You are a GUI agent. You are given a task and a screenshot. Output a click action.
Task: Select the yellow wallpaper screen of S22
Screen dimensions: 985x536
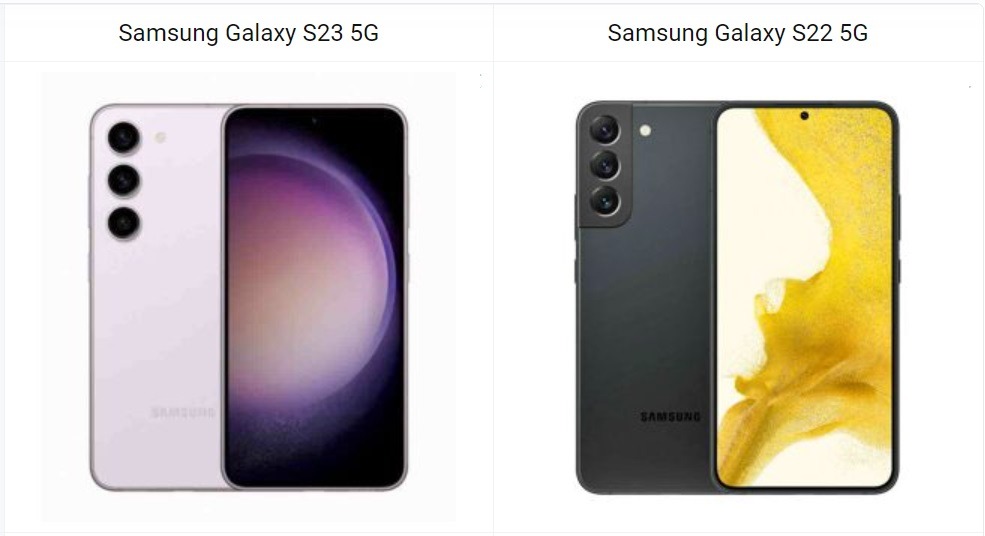click(x=805, y=298)
